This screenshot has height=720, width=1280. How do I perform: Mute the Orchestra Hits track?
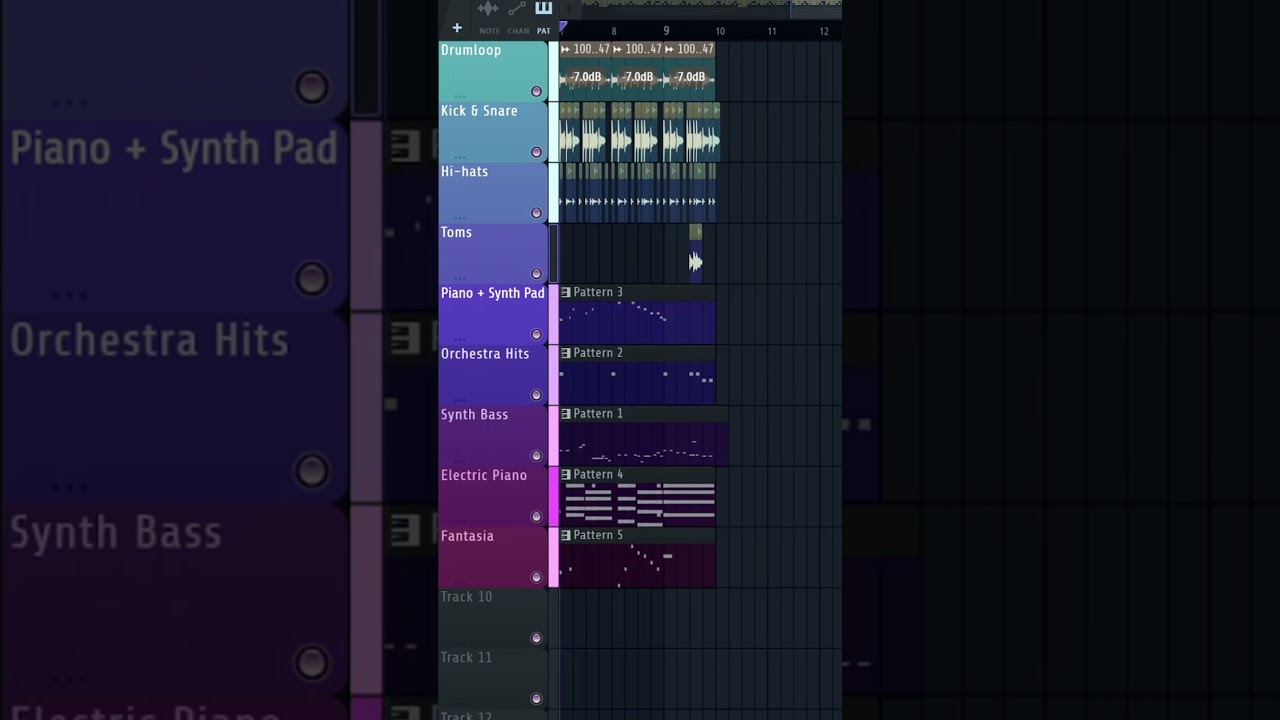point(536,395)
